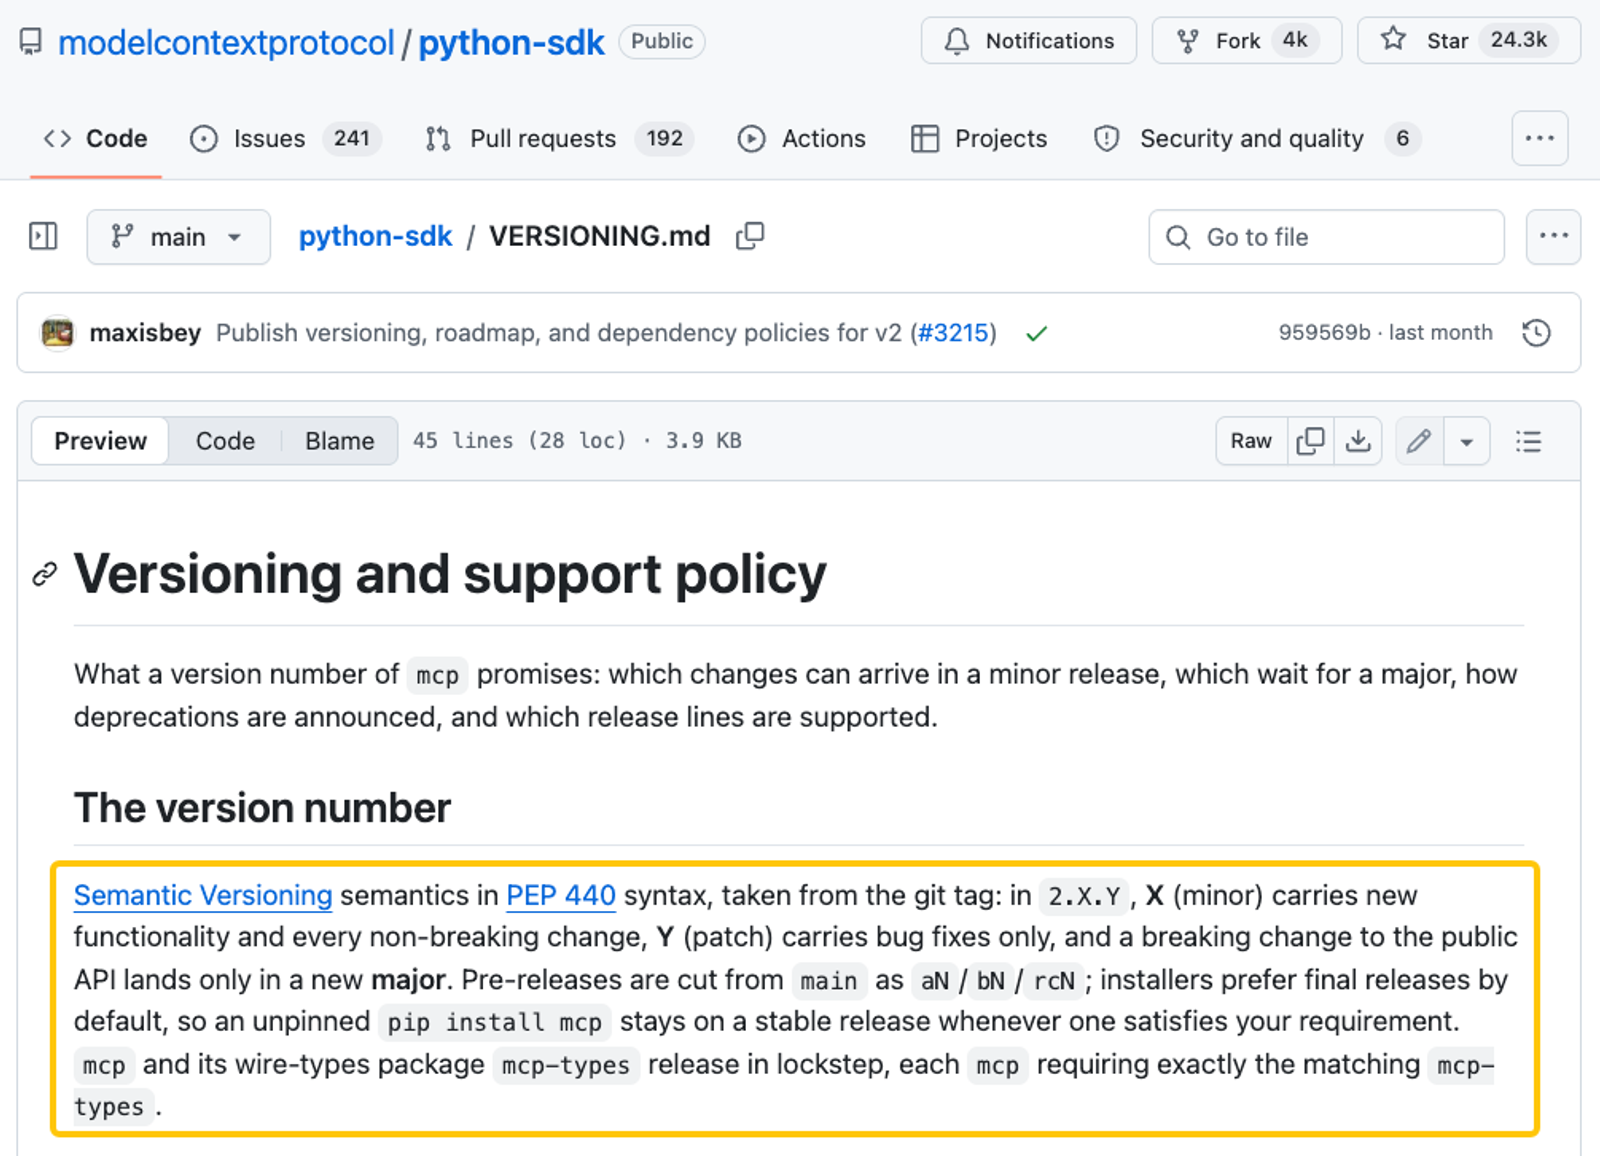Open the Code tab
The width and height of the screenshot is (1600, 1156).
point(96,139)
